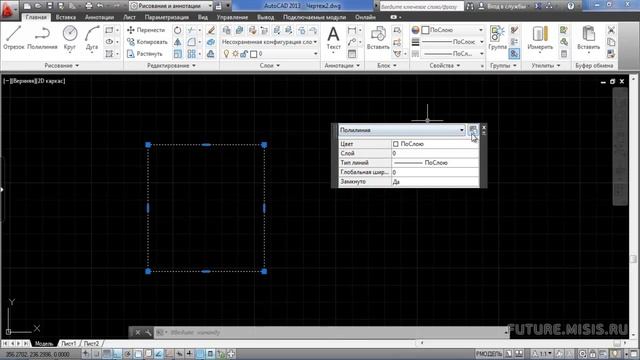Viewport: 640px width, 360px height.
Task: Expand the Слои panel
Action: tap(270, 66)
